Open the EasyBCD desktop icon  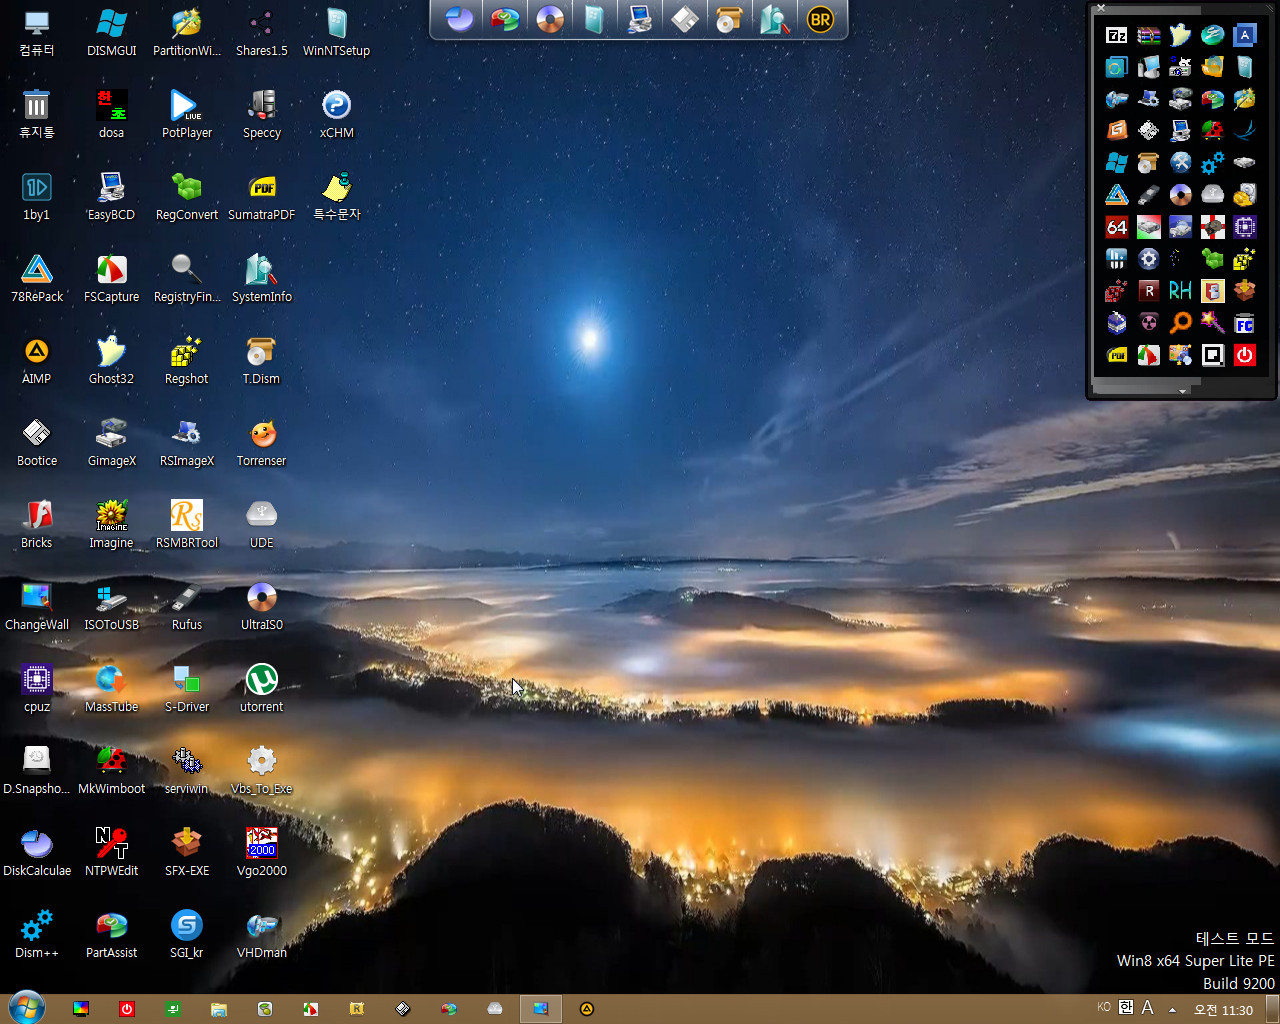pyautogui.click(x=111, y=197)
